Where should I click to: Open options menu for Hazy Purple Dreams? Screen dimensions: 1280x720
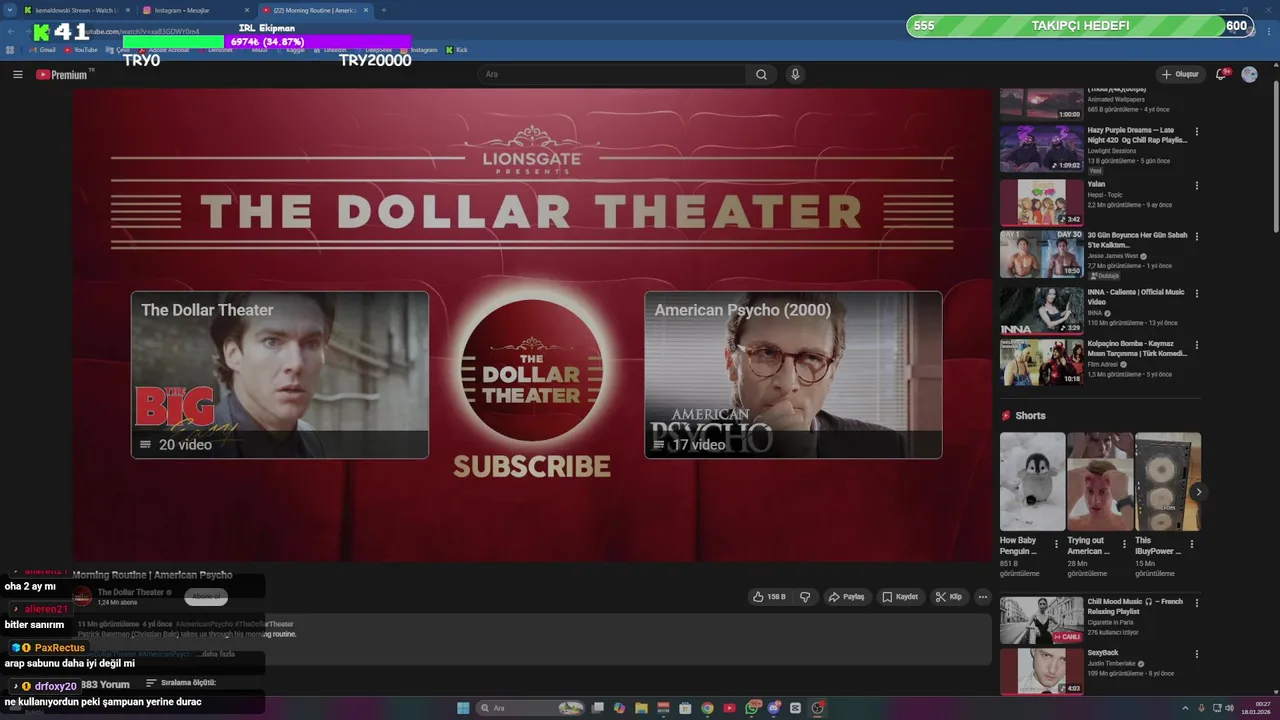pyautogui.click(x=1196, y=131)
